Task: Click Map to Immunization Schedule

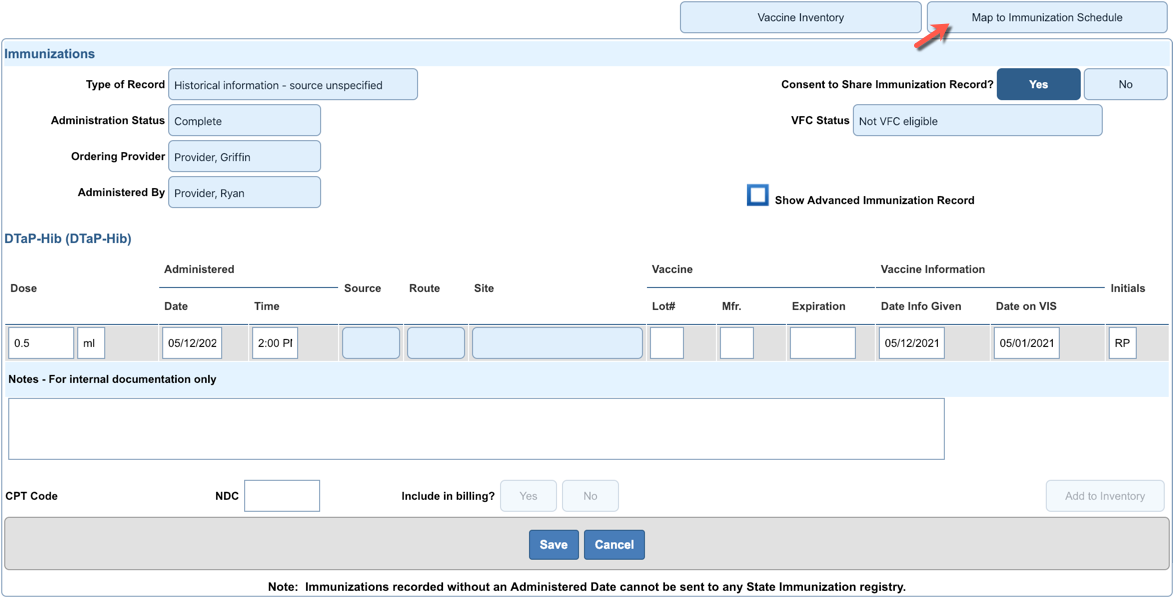Action: pos(1046,17)
